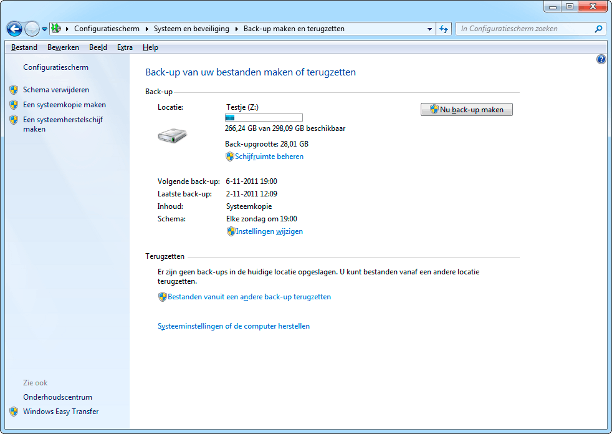Click Bestanden vanuit een andere back-up terugzetten
Image resolution: width=612 pixels, height=434 pixels.
coord(249,297)
